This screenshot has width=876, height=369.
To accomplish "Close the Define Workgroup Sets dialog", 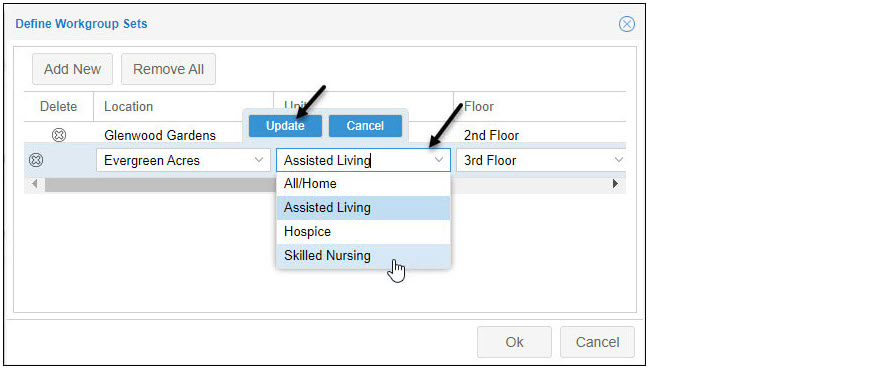I will (627, 24).
